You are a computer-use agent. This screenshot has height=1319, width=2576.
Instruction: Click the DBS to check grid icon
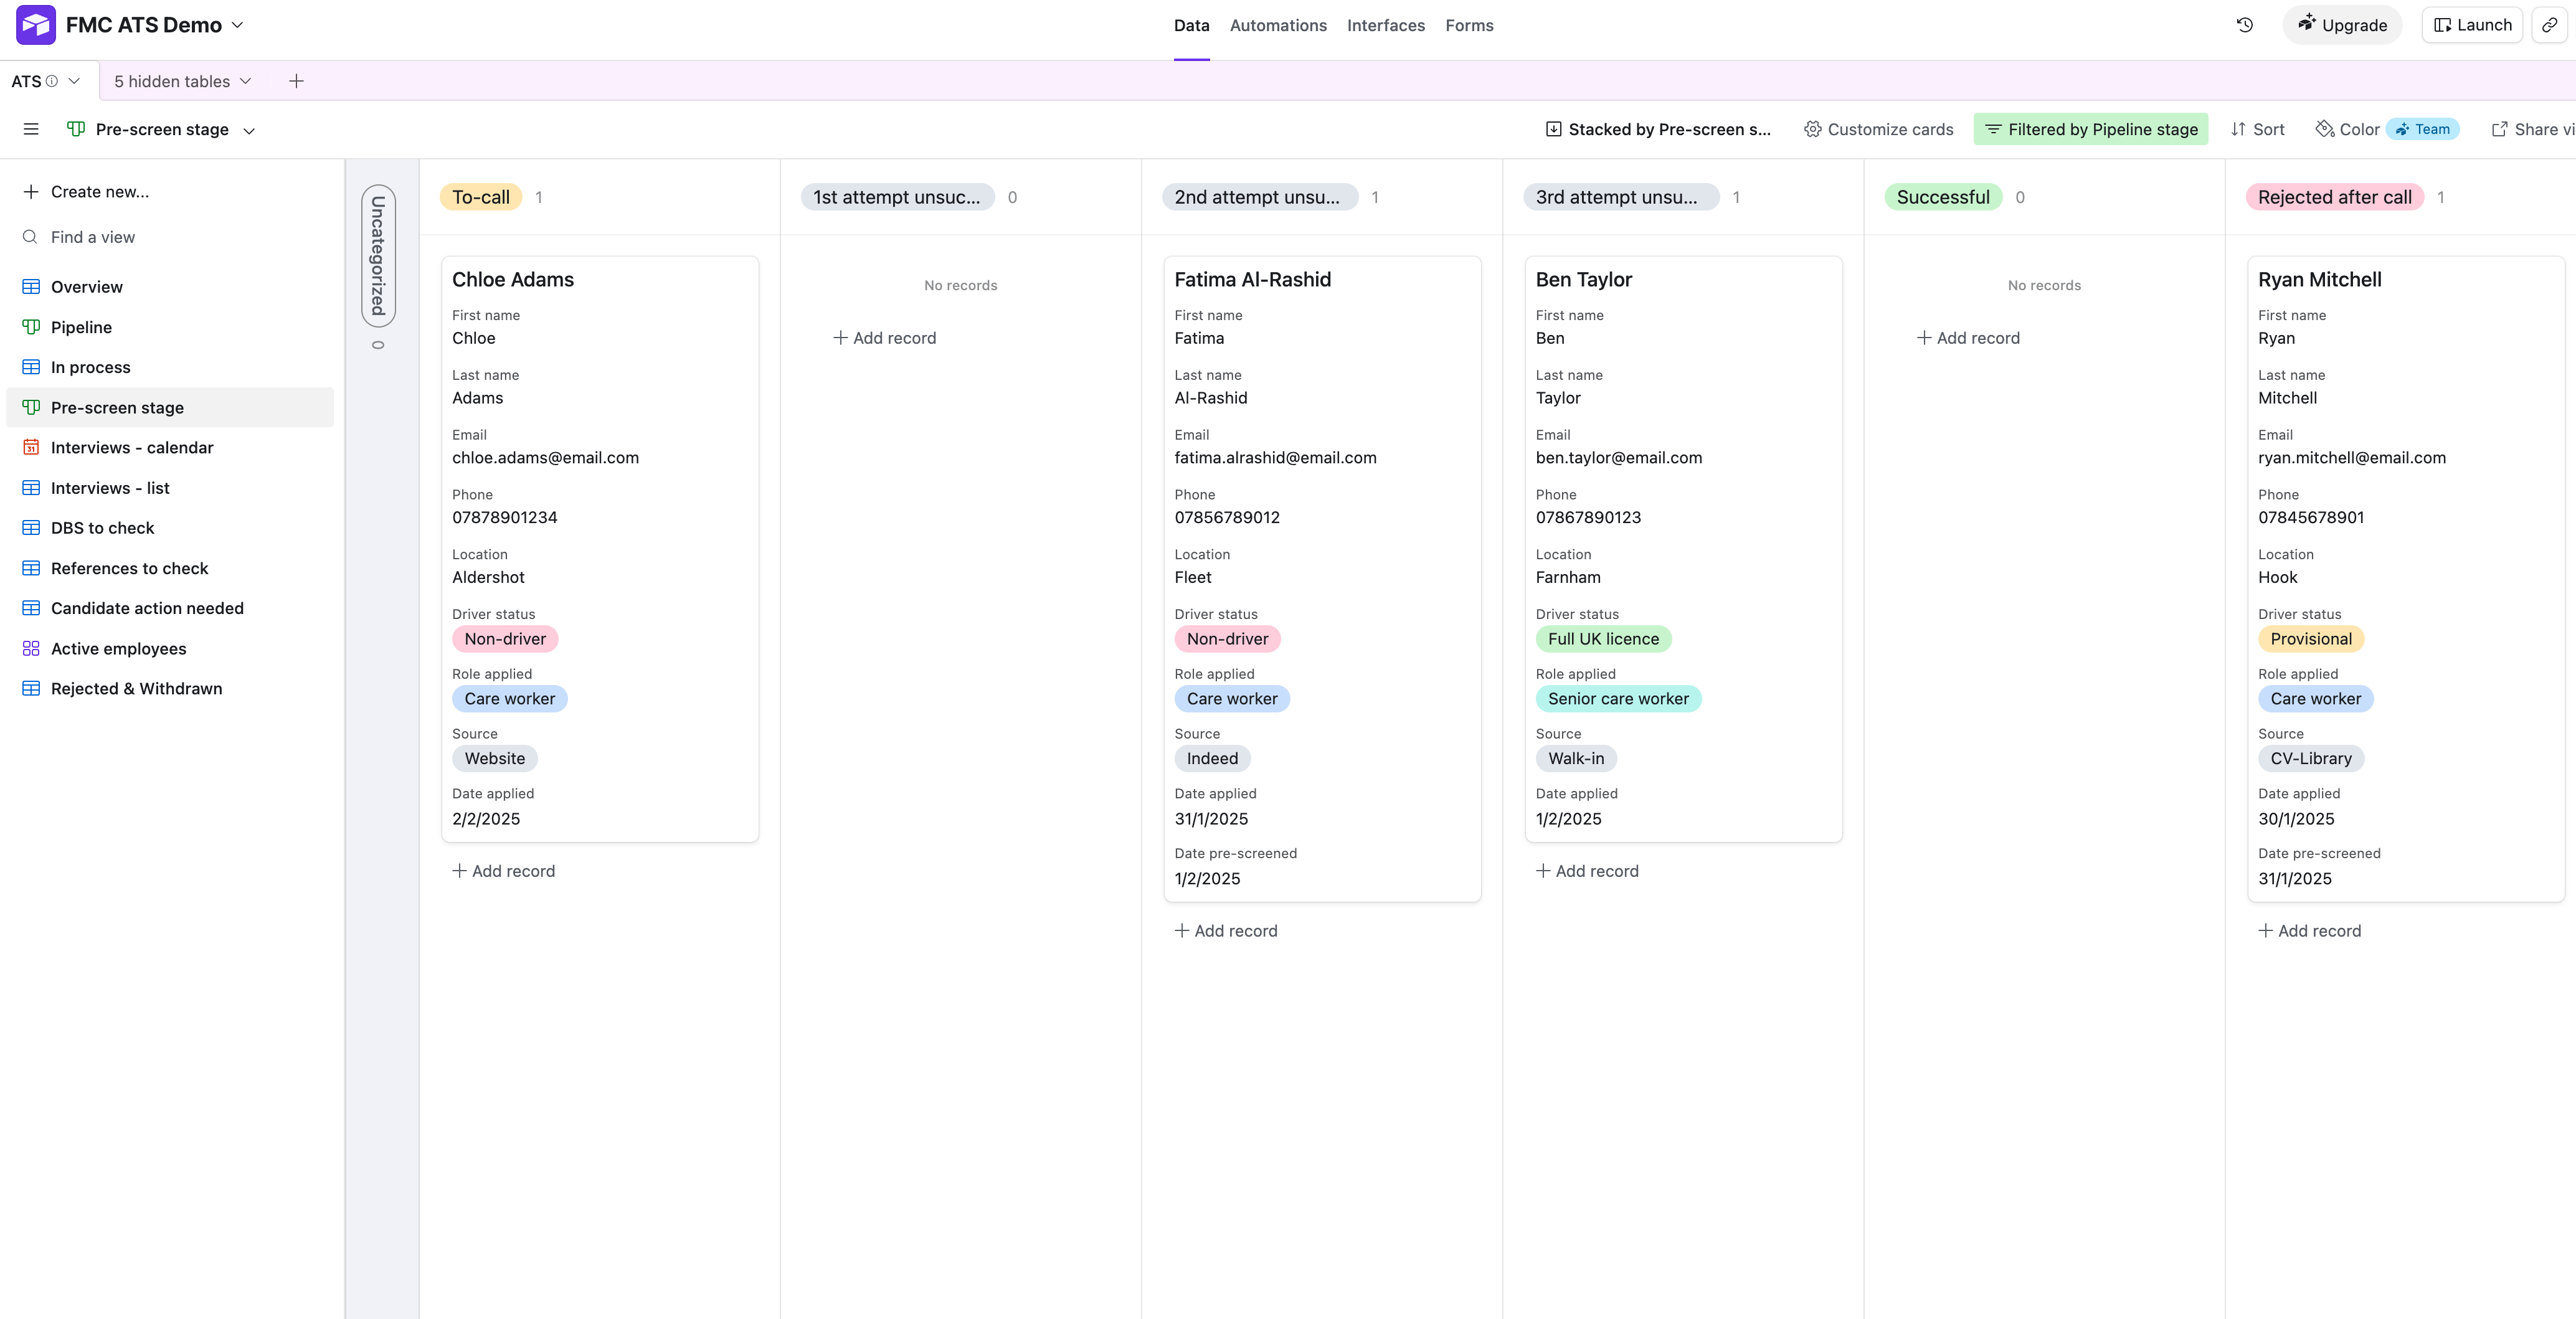tap(31, 528)
